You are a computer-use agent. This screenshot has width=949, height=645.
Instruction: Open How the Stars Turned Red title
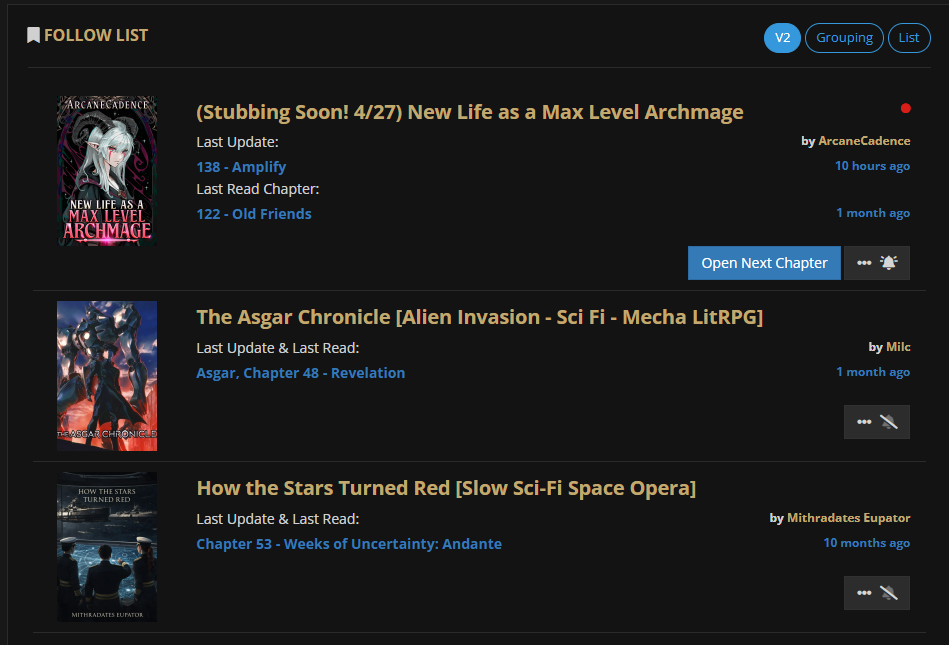pyautogui.click(x=446, y=488)
